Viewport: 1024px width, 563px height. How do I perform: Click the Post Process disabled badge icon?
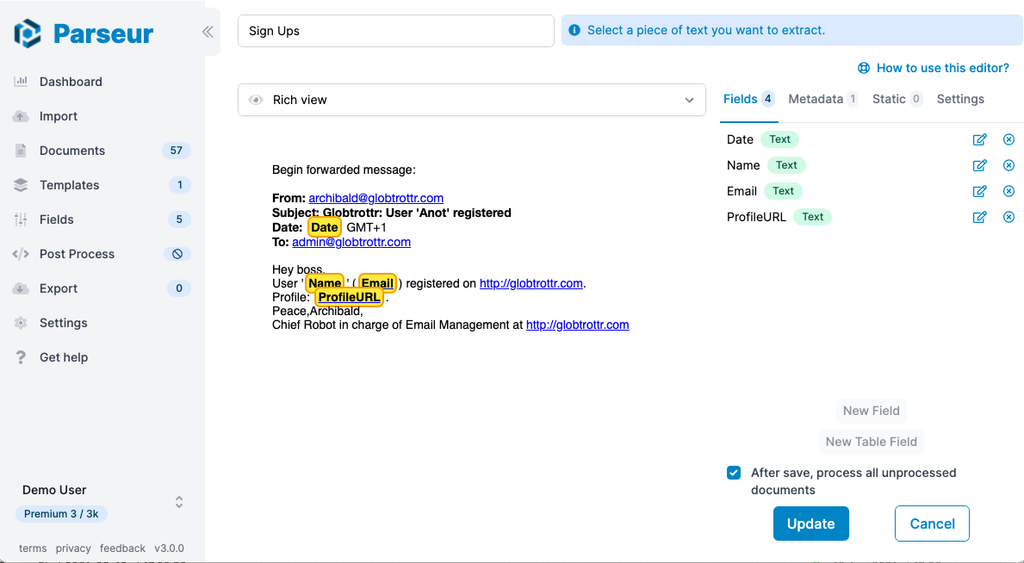(177, 254)
